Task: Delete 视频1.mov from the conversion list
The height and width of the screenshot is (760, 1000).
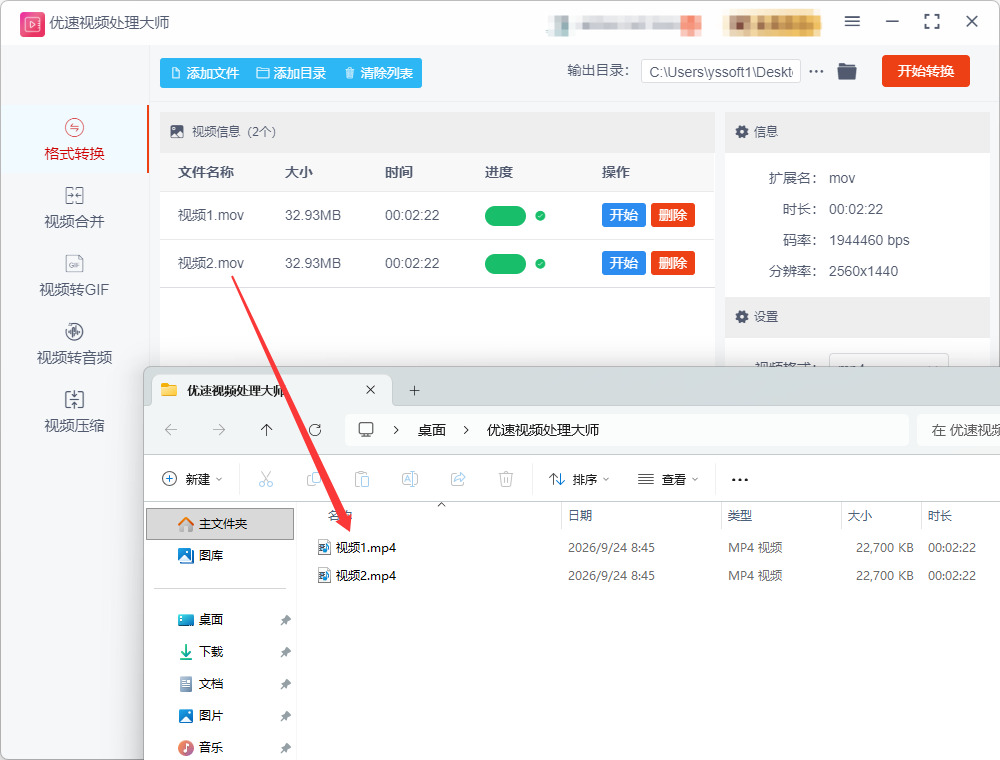Action: click(673, 216)
